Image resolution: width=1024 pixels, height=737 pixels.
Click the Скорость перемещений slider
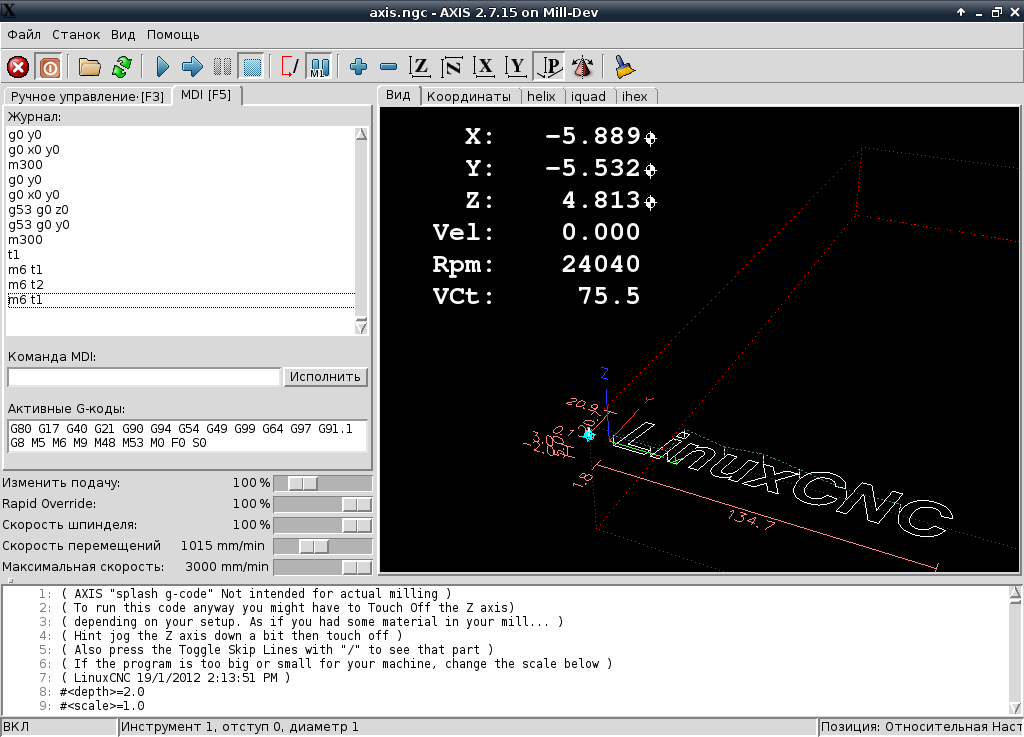pyautogui.click(x=314, y=546)
